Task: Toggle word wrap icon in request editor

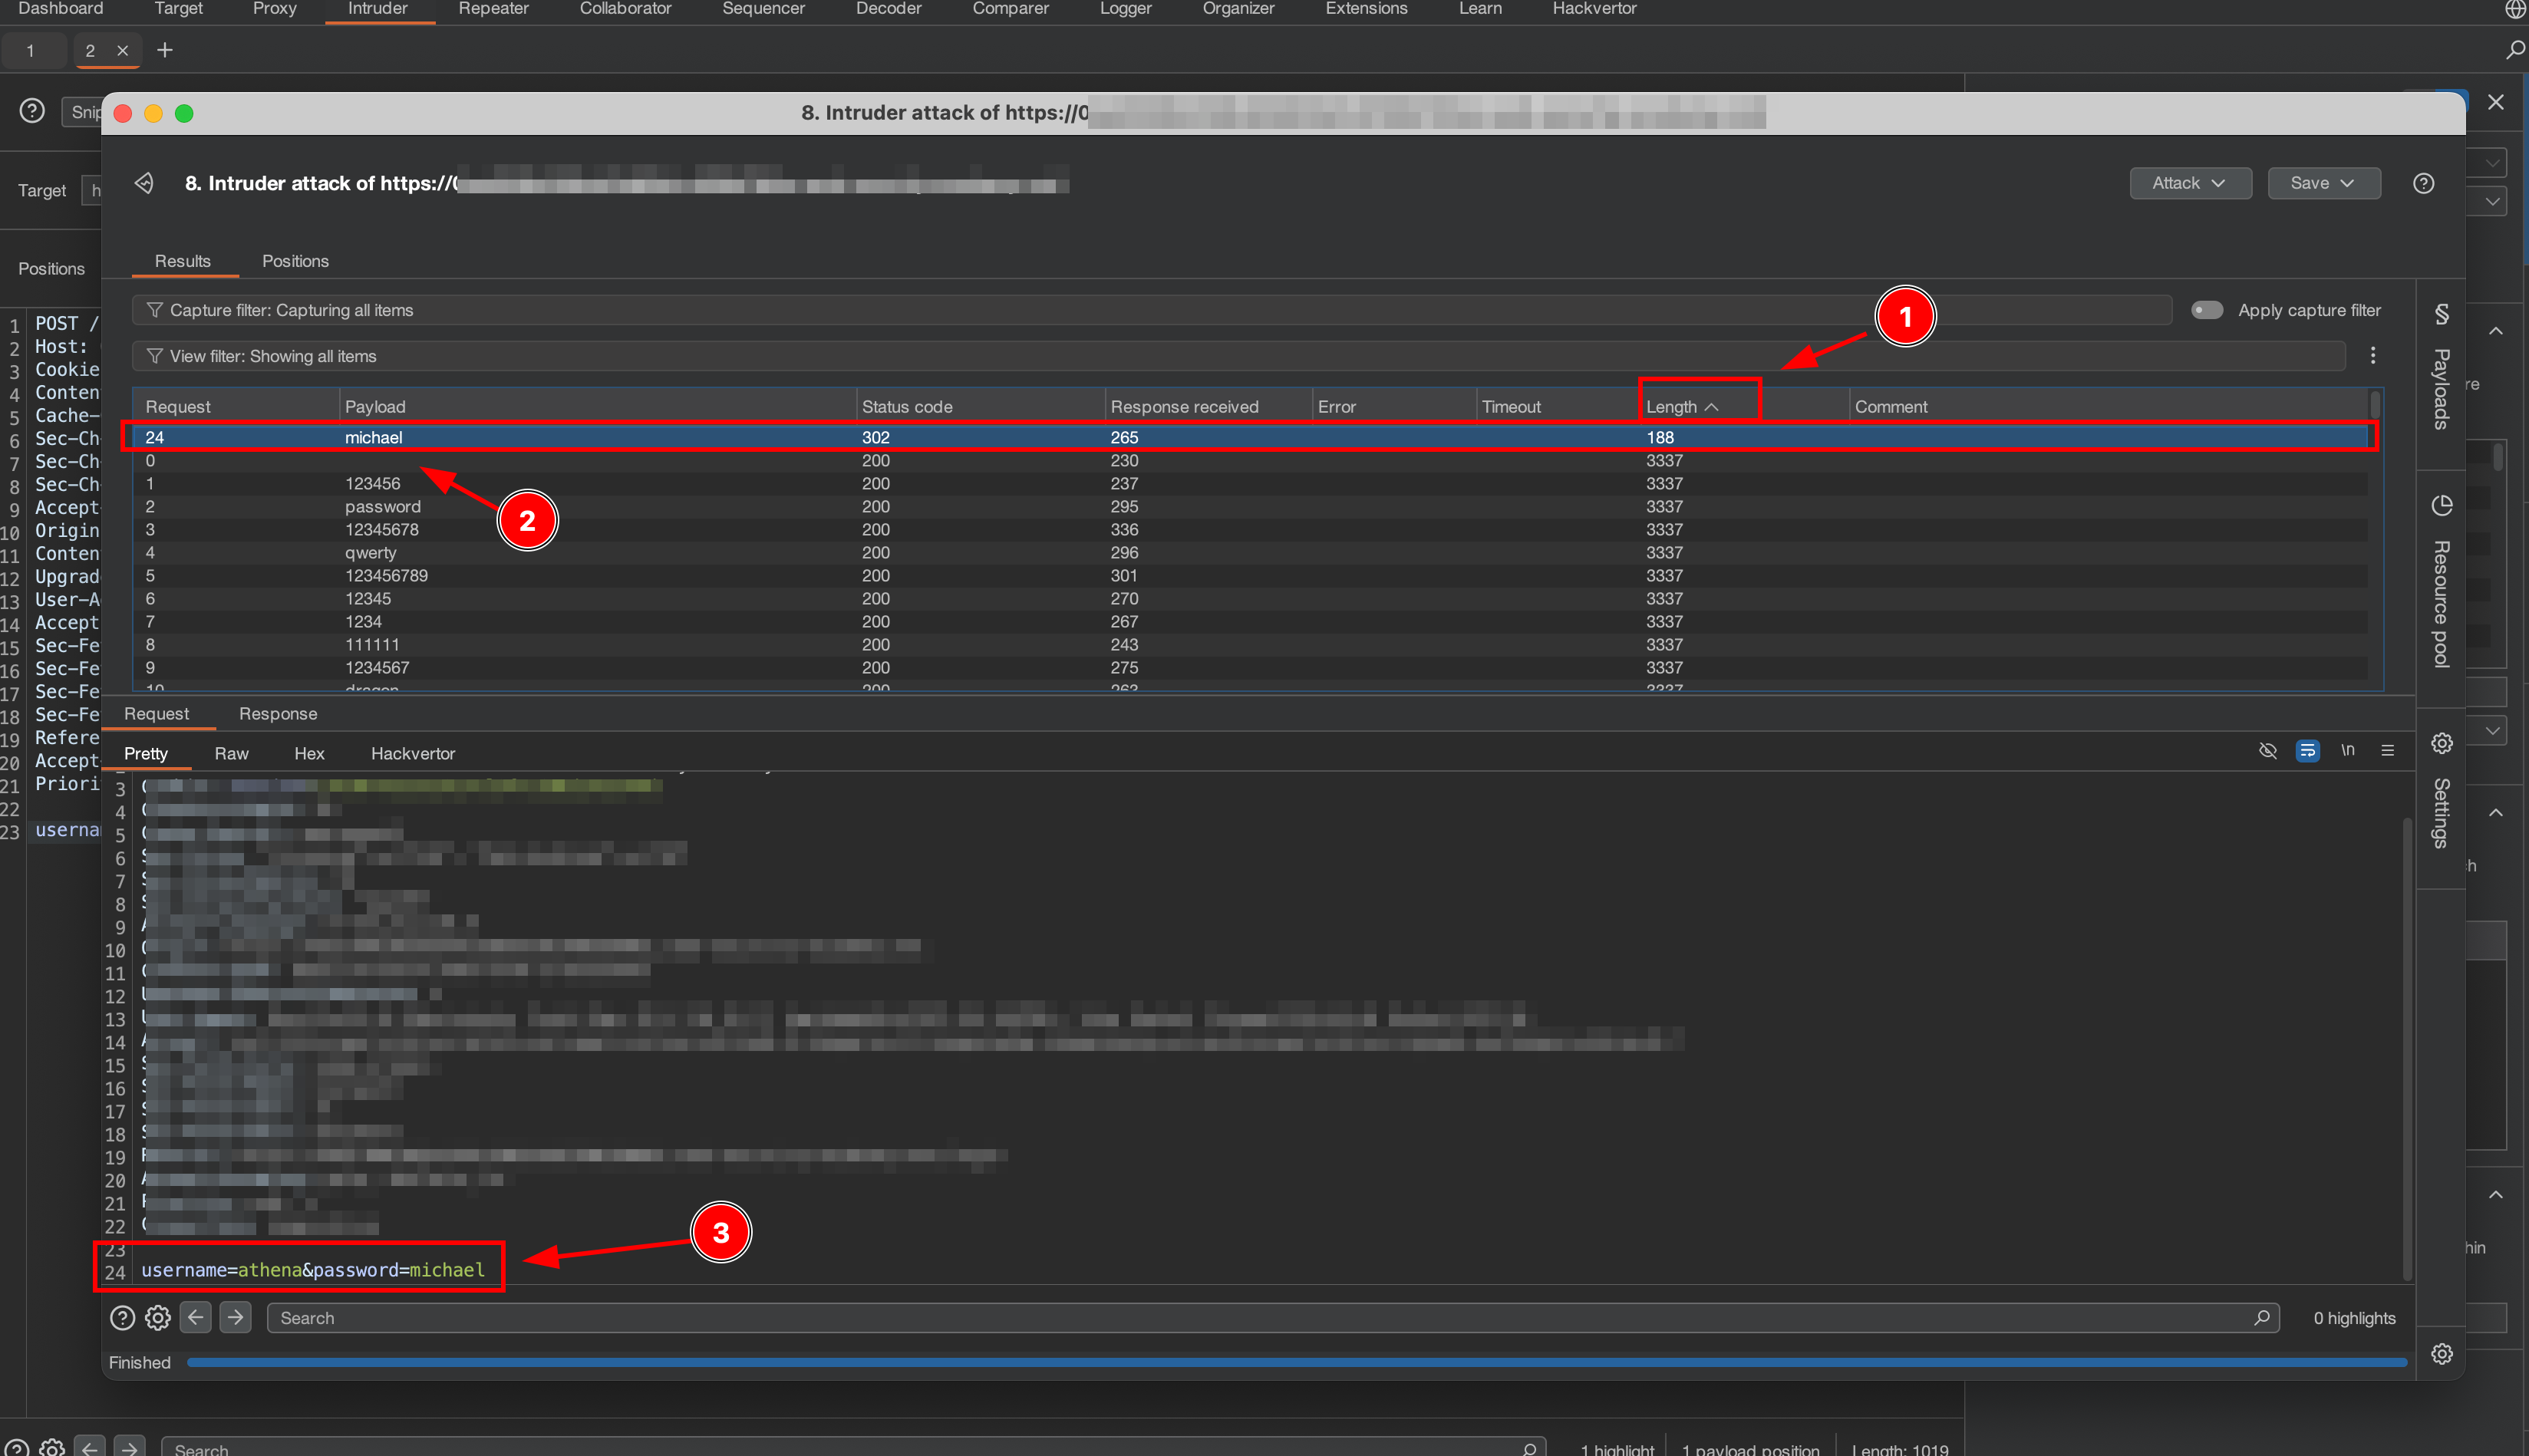Action: point(2307,751)
